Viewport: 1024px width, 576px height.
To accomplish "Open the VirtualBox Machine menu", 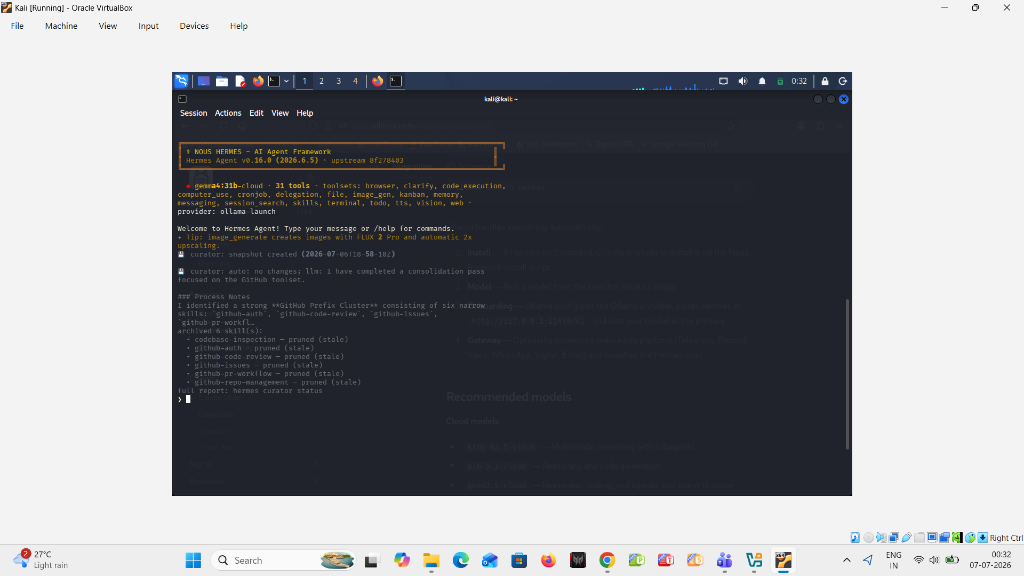I will click(61, 26).
